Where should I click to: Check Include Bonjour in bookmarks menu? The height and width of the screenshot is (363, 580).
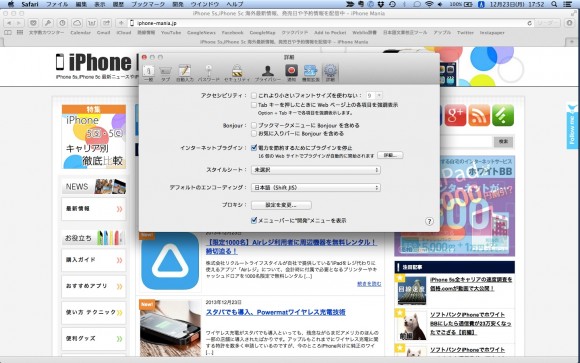(254, 125)
